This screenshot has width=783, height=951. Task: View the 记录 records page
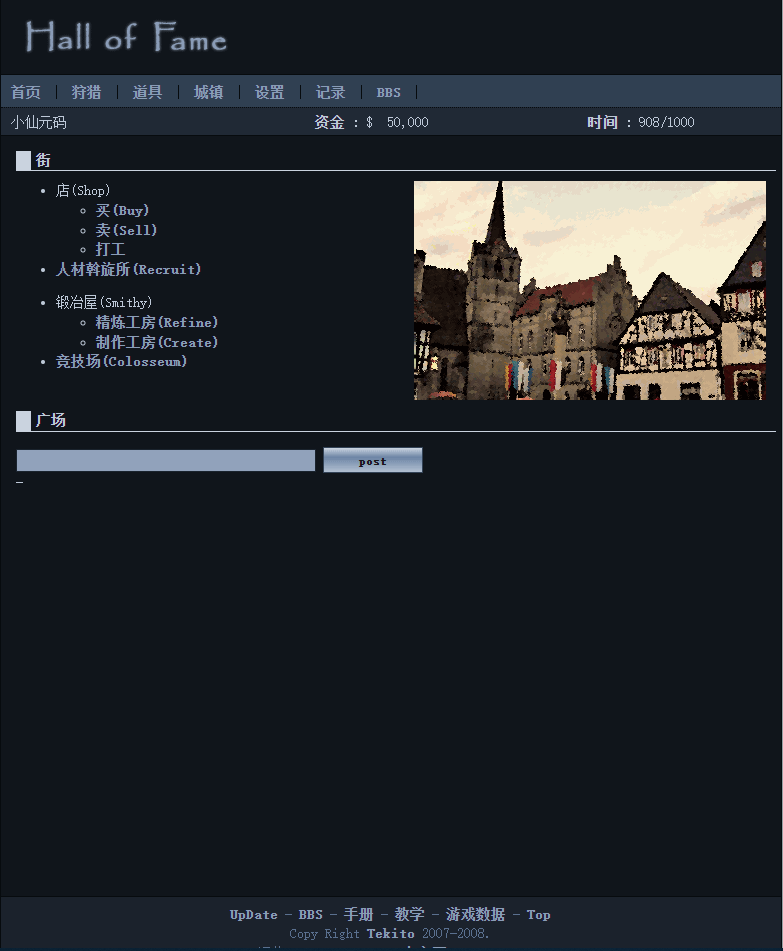(331, 92)
